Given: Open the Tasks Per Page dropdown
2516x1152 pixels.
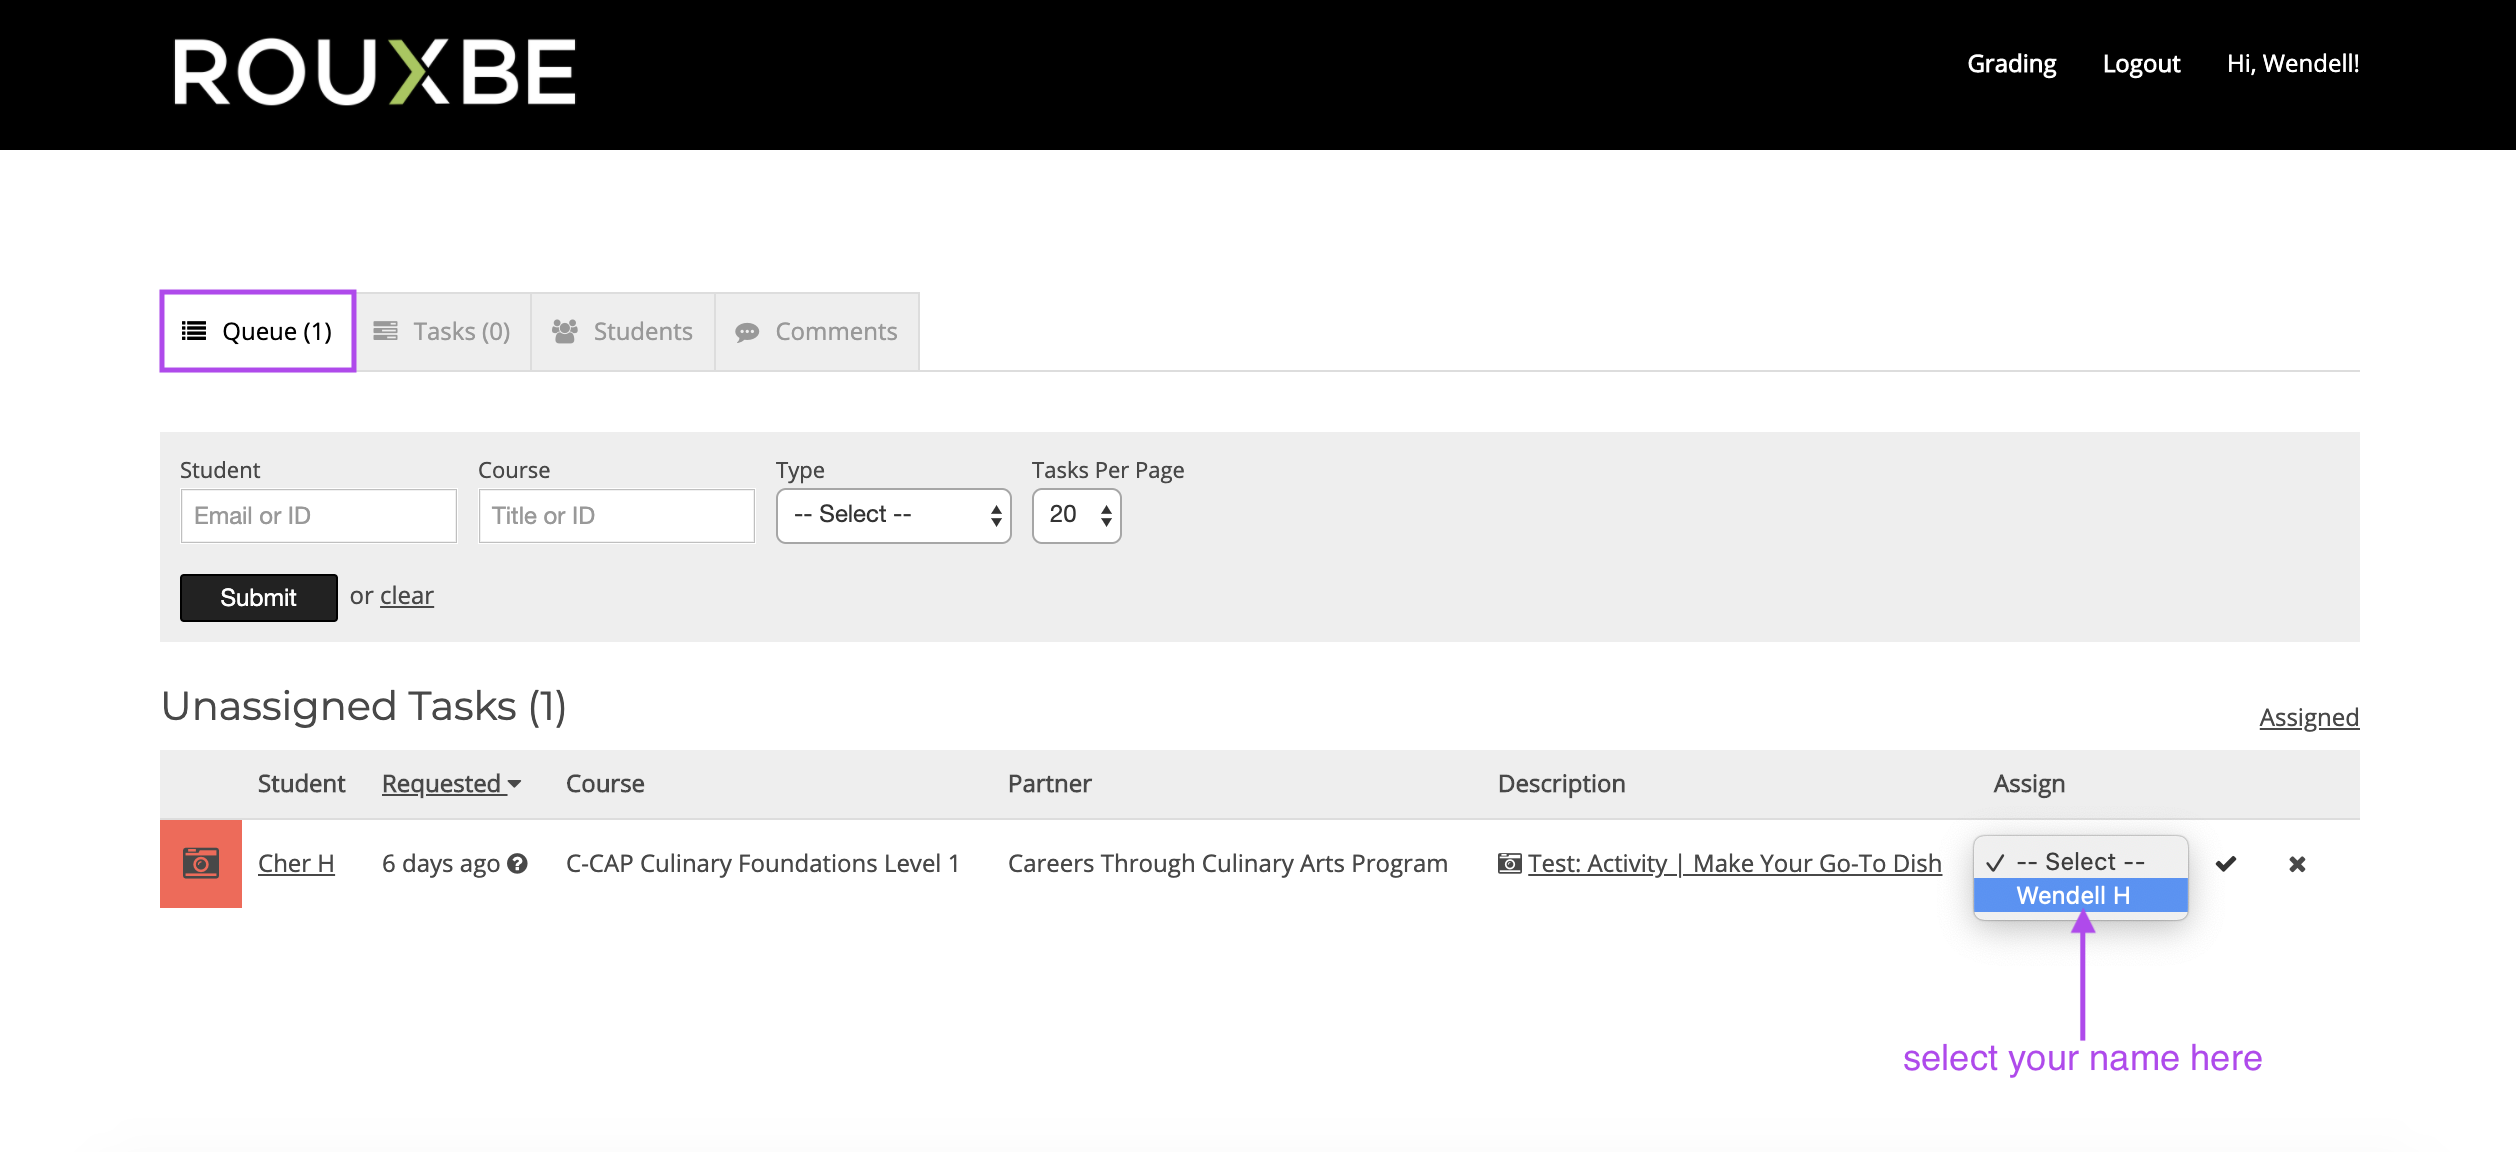Looking at the screenshot, I should coord(1077,515).
